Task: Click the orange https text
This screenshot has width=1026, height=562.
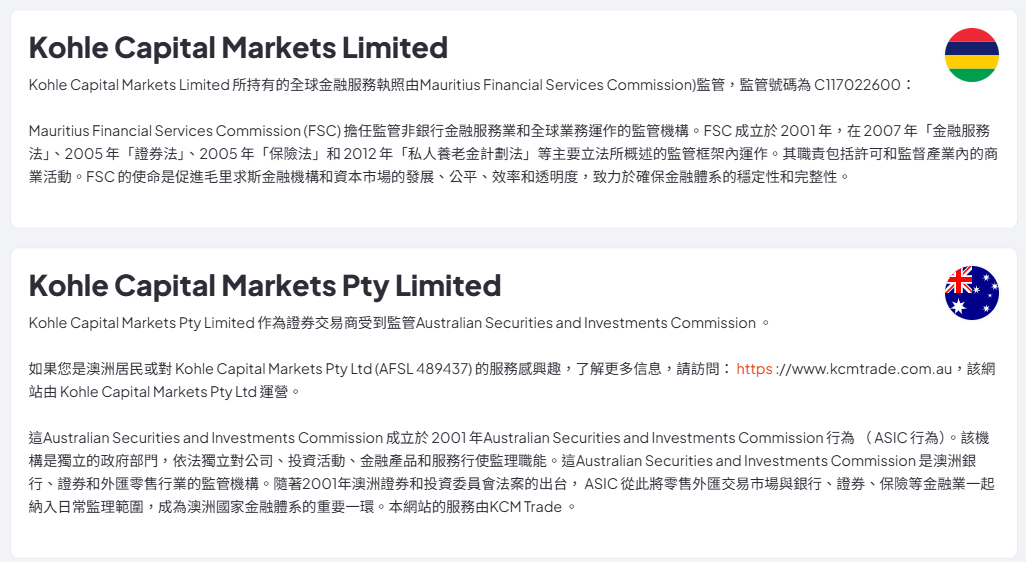Action: coord(754,369)
